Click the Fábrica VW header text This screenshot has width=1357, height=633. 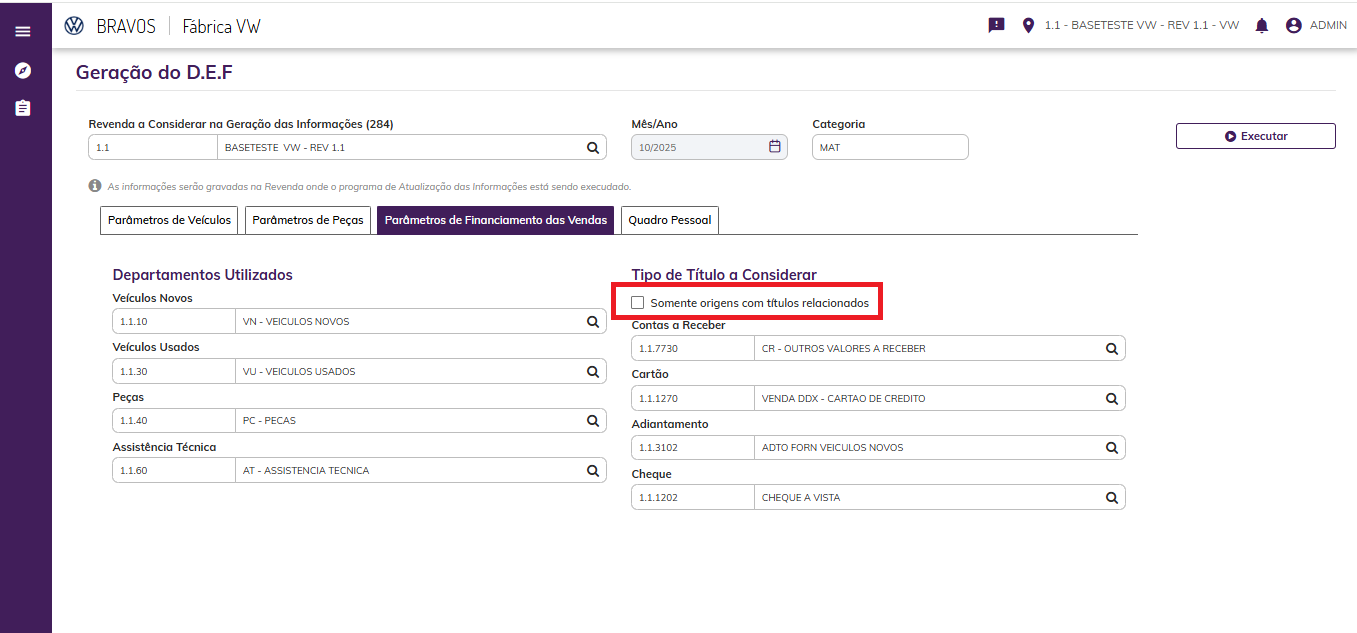tap(222, 27)
